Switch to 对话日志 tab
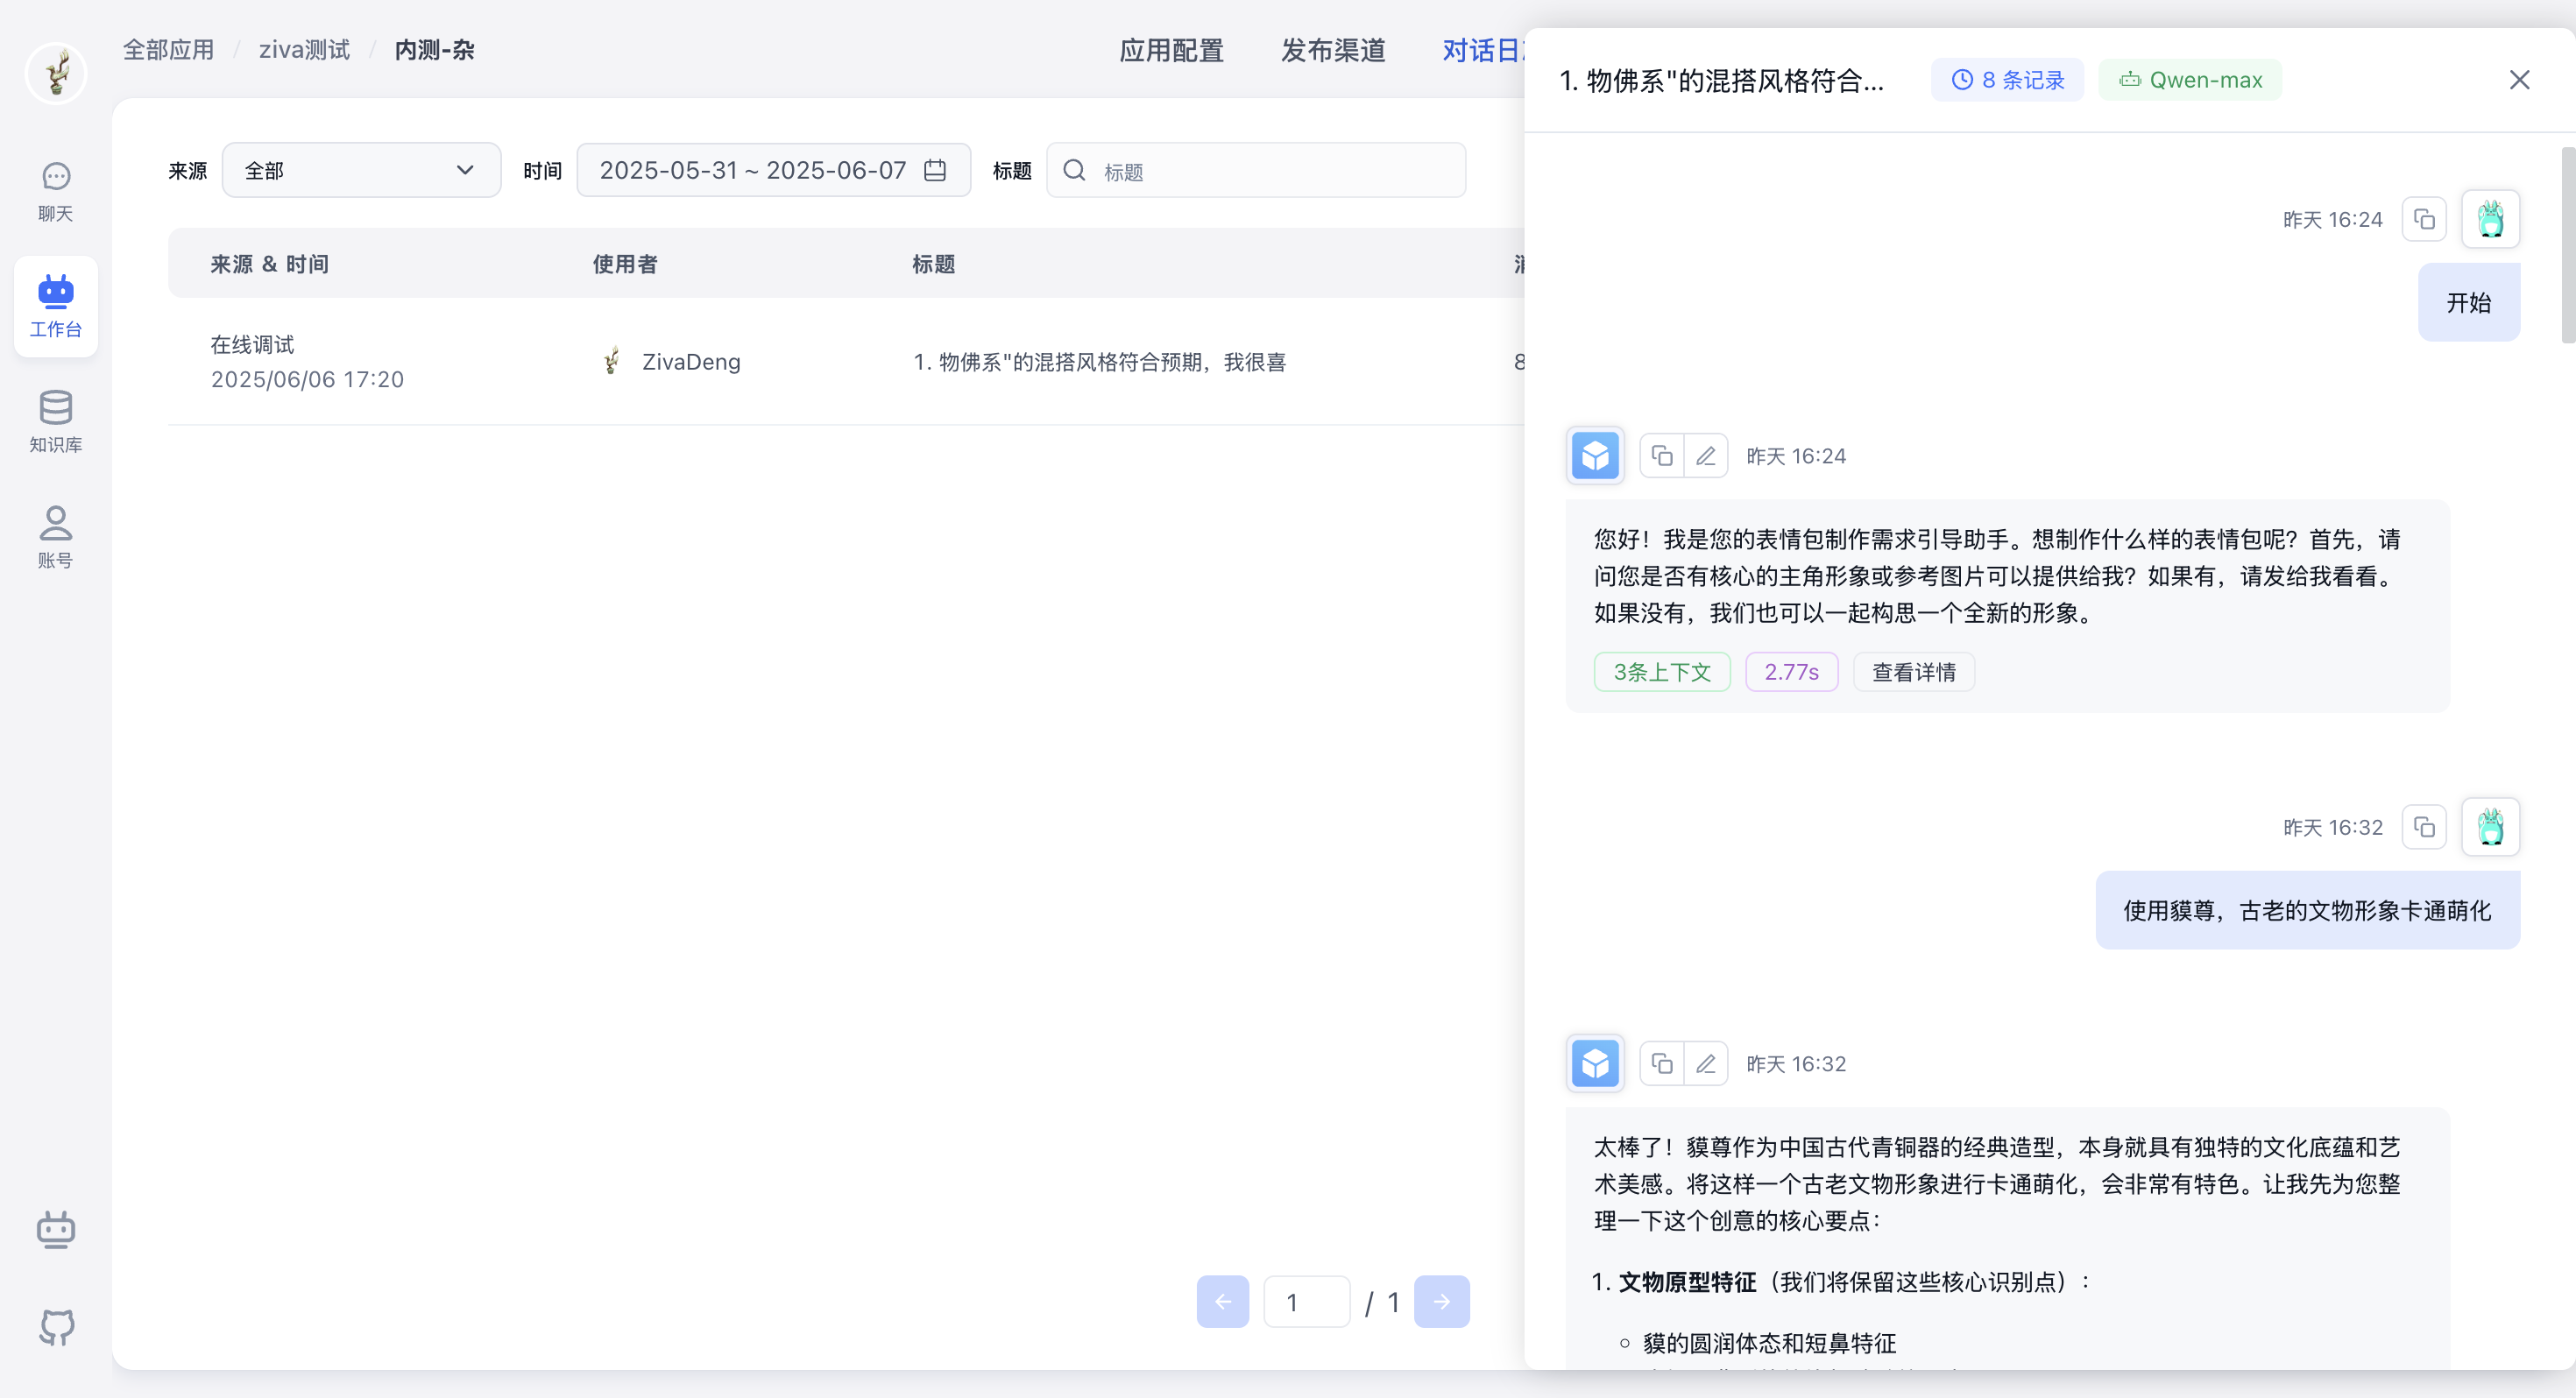This screenshot has height=1398, width=2576. [1483, 50]
